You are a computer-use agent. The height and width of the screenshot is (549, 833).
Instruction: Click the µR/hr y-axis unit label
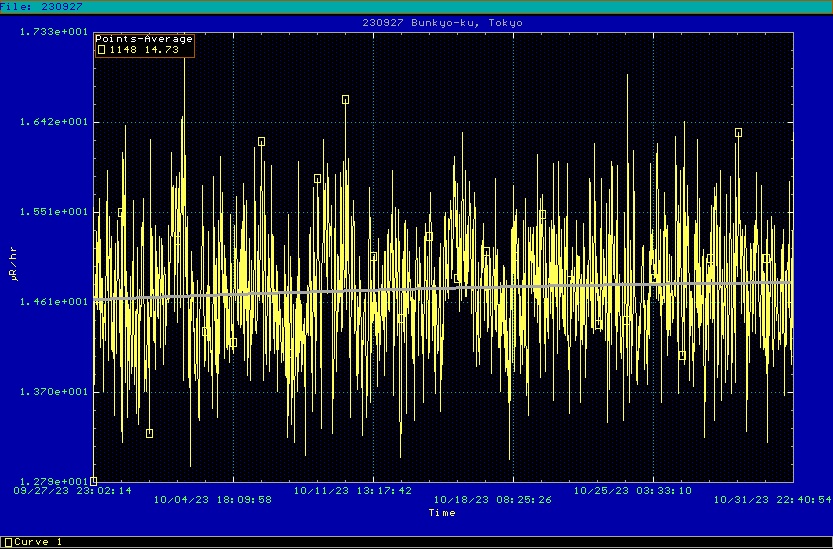pyautogui.click(x=14, y=271)
